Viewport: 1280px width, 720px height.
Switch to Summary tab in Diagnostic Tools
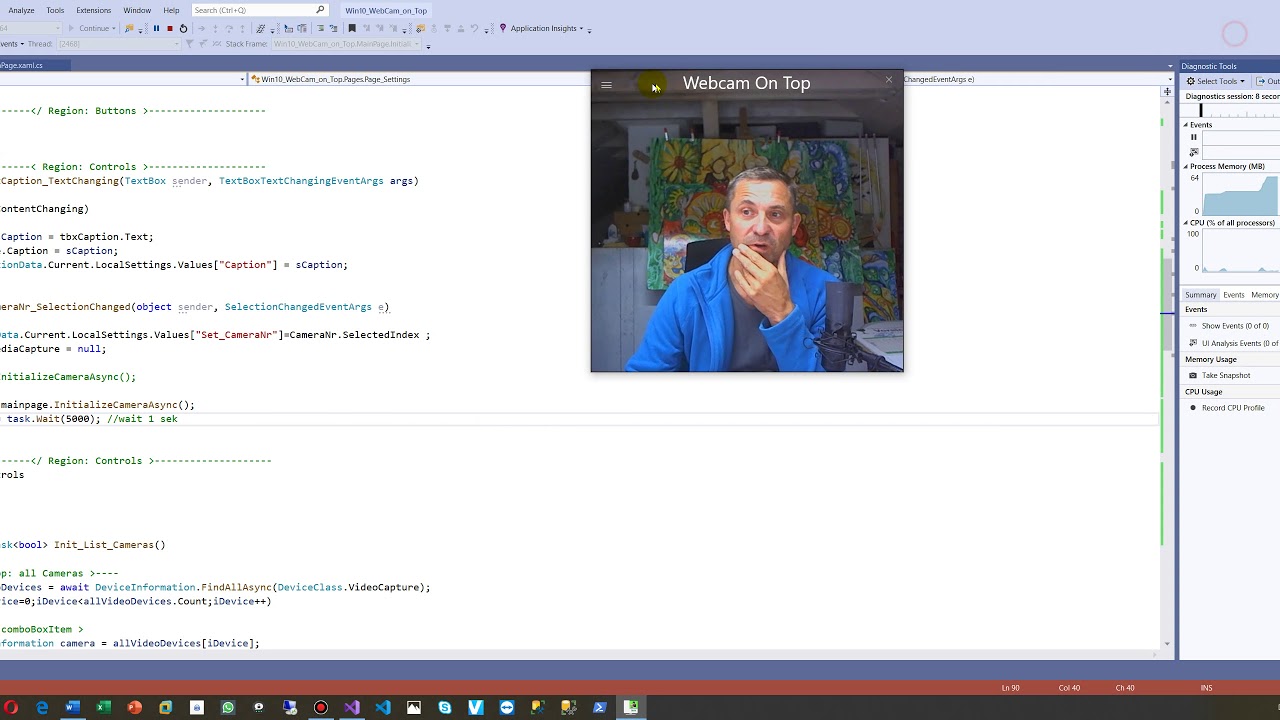coord(1201,295)
